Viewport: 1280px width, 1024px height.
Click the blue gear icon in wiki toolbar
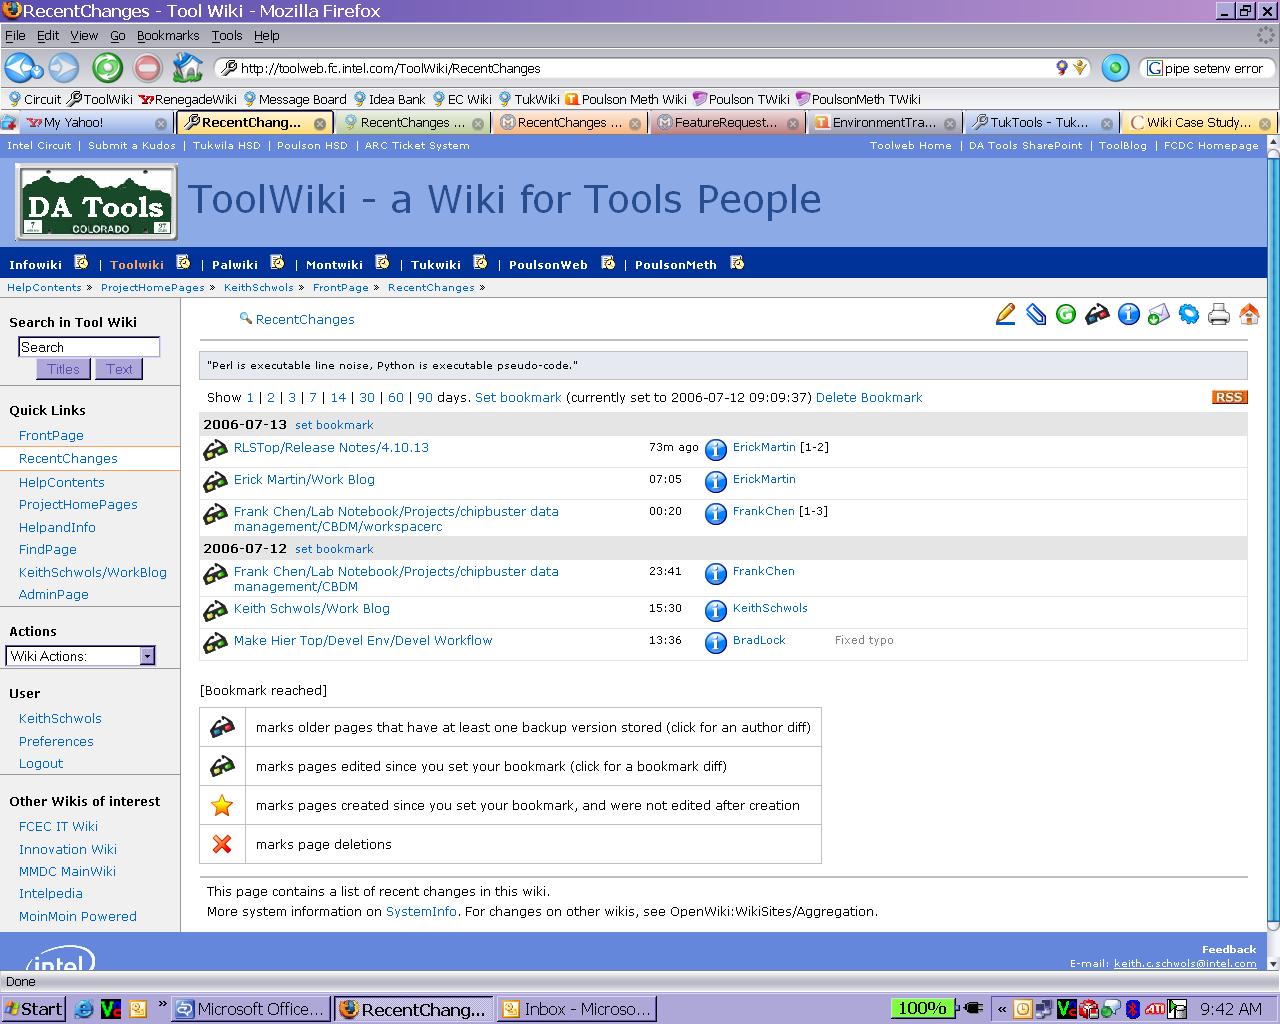(1188, 315)
